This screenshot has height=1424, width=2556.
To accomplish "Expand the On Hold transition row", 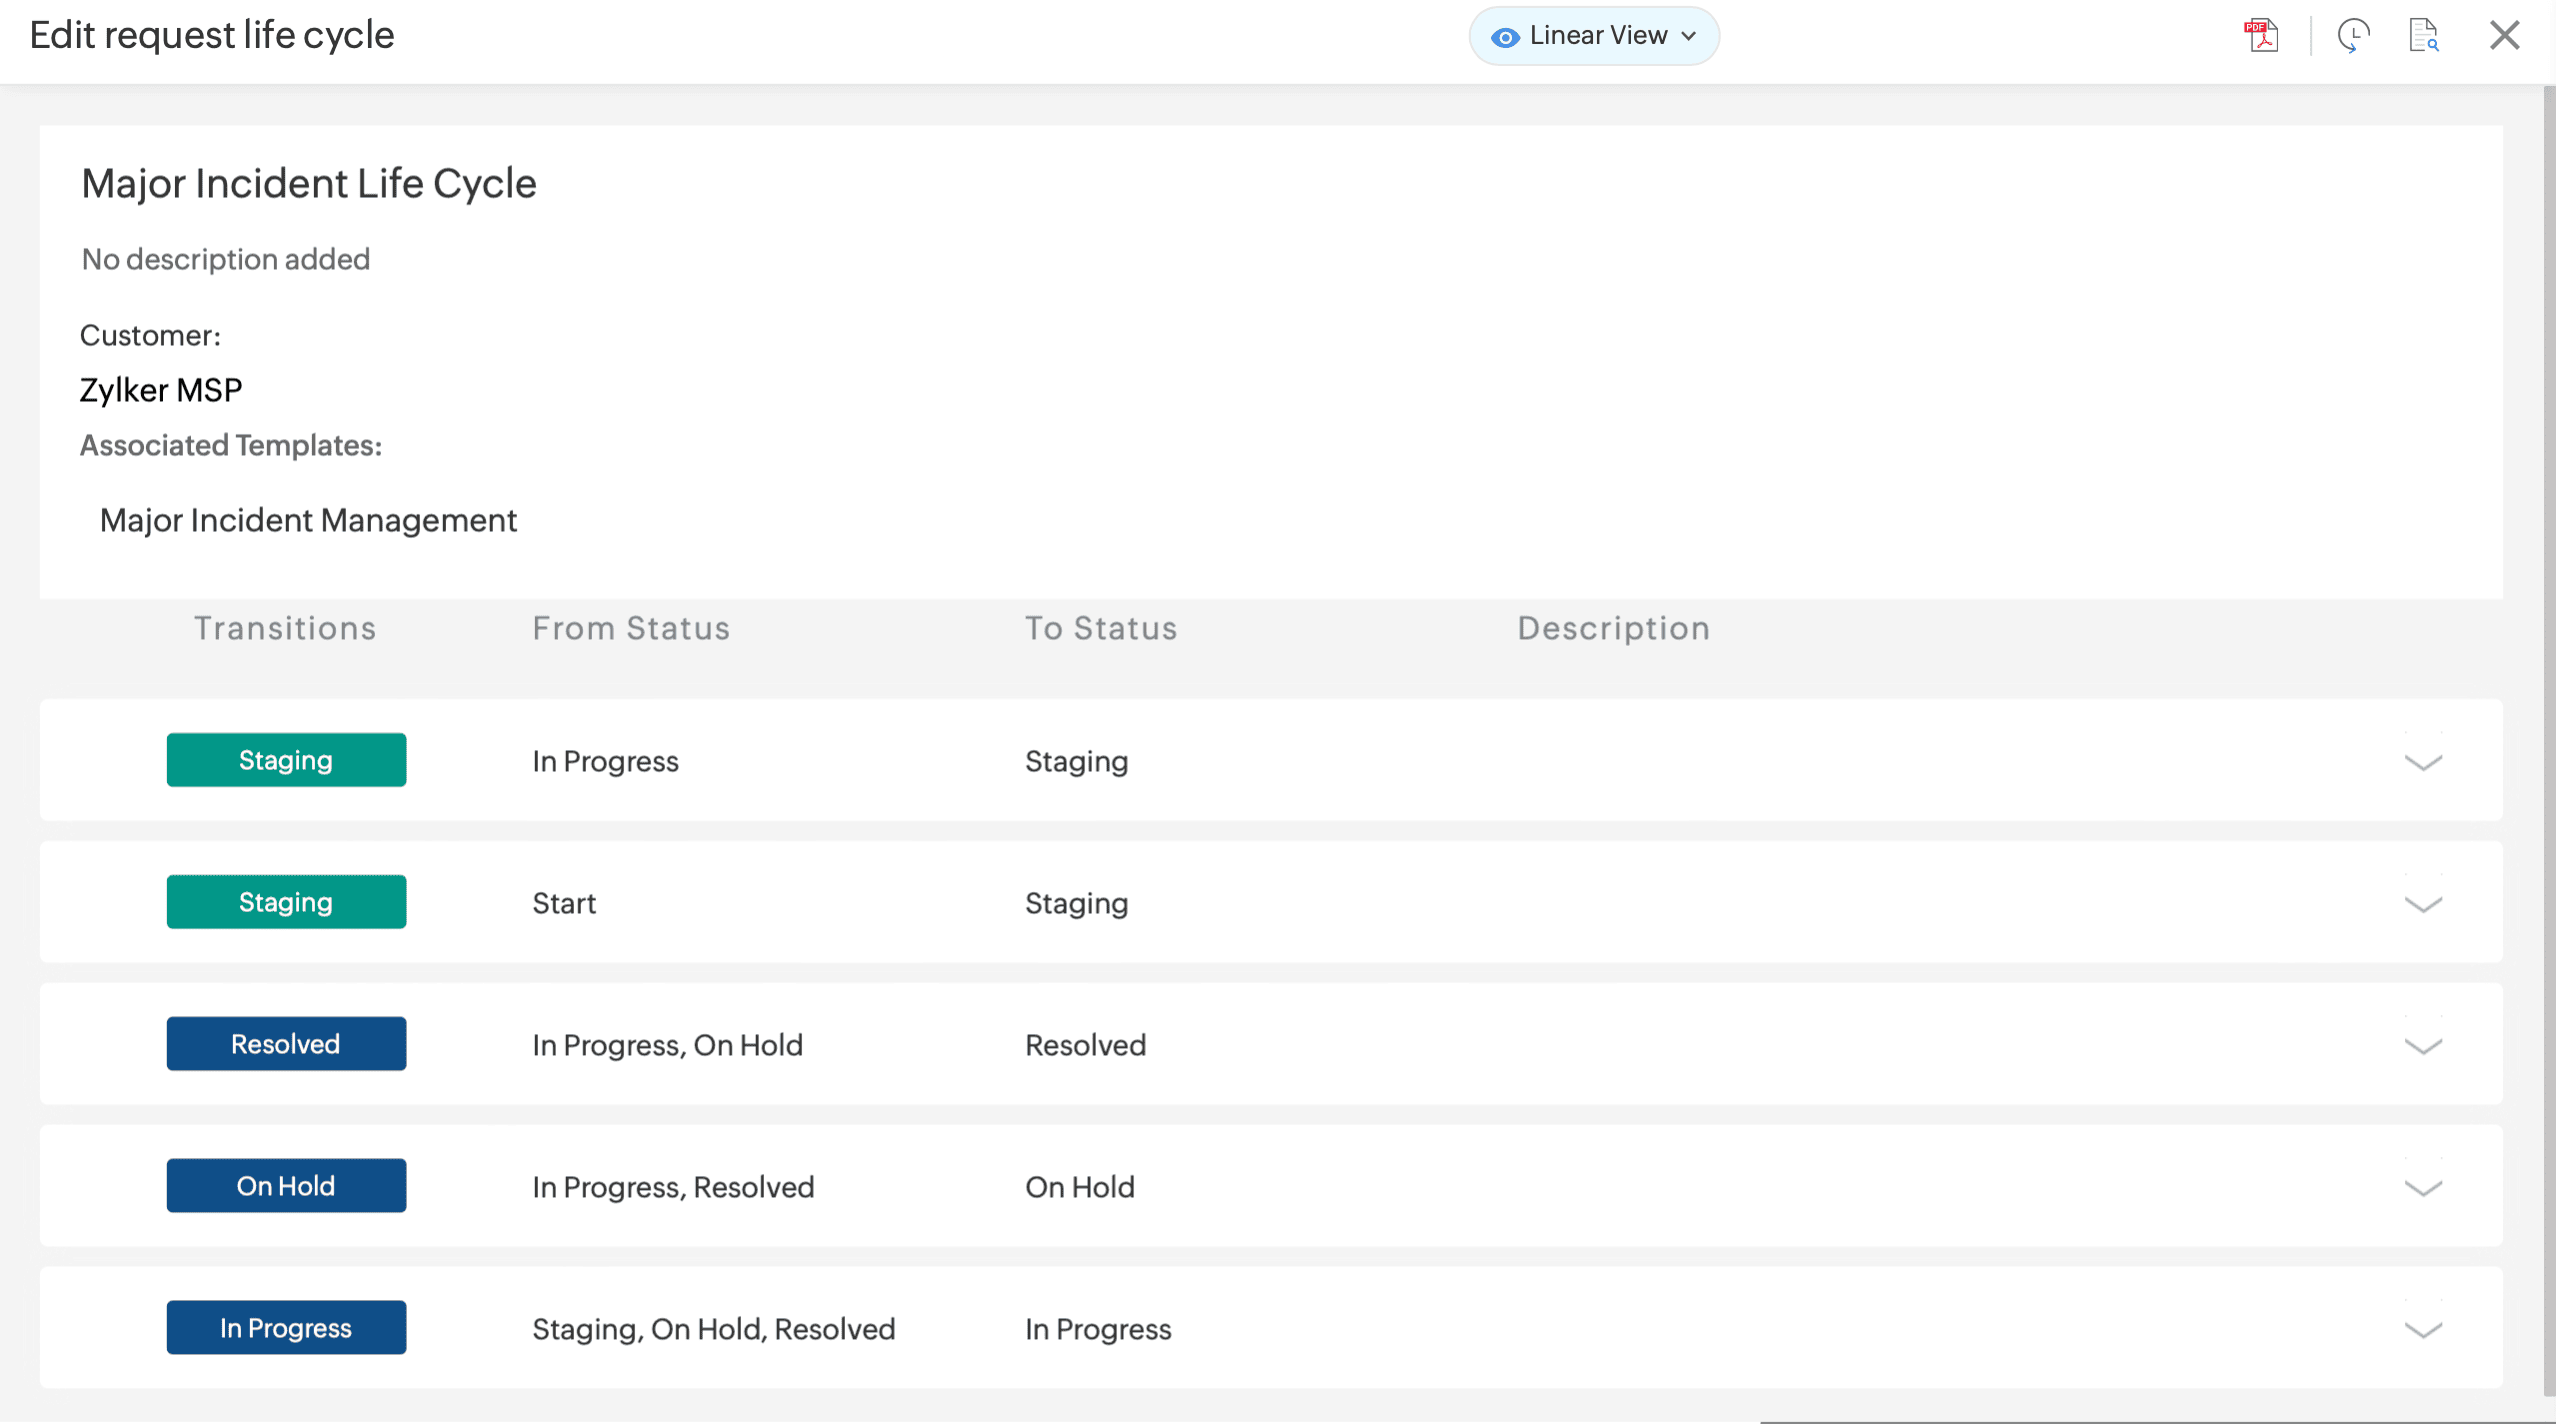I will (x=2422, y=1188).
